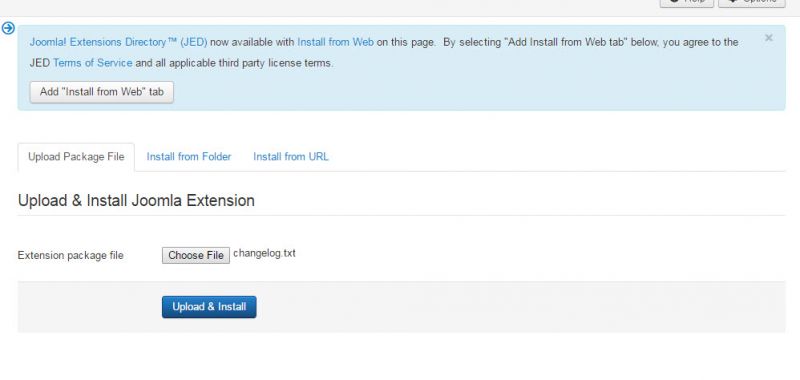Toggle the sidebar with the blue arrow icon
Viewport: 800px width, 380px height.
8,28
